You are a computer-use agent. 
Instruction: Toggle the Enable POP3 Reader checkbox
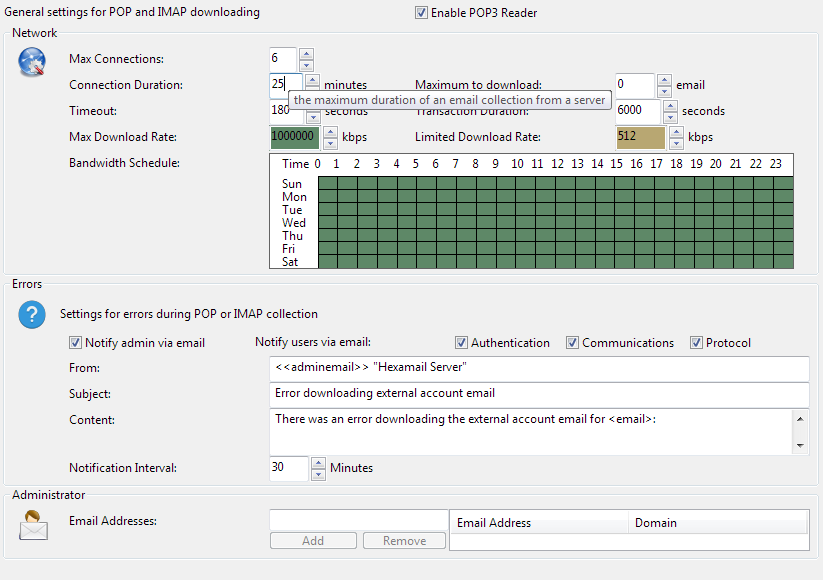[422, 13]
